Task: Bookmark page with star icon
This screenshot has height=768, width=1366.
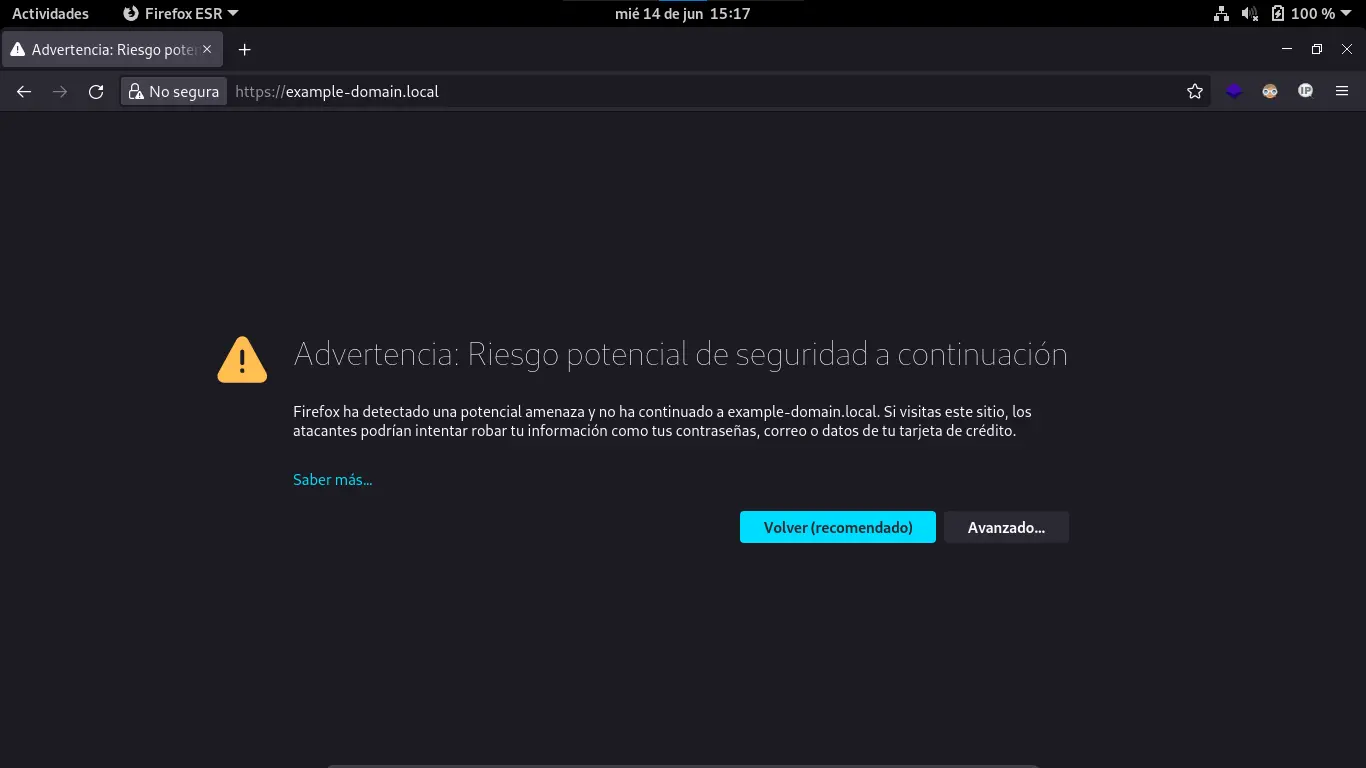Action: click(x=1195, y=91)
